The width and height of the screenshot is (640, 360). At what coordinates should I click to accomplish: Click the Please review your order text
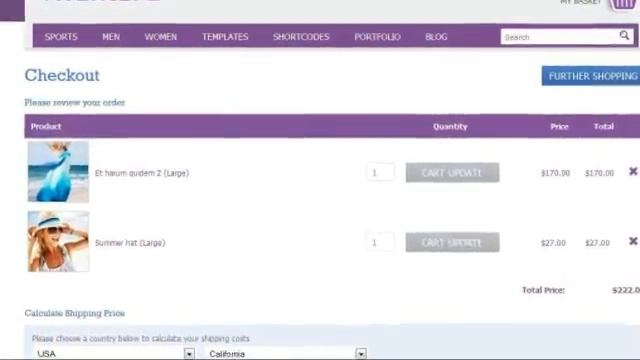75,102
